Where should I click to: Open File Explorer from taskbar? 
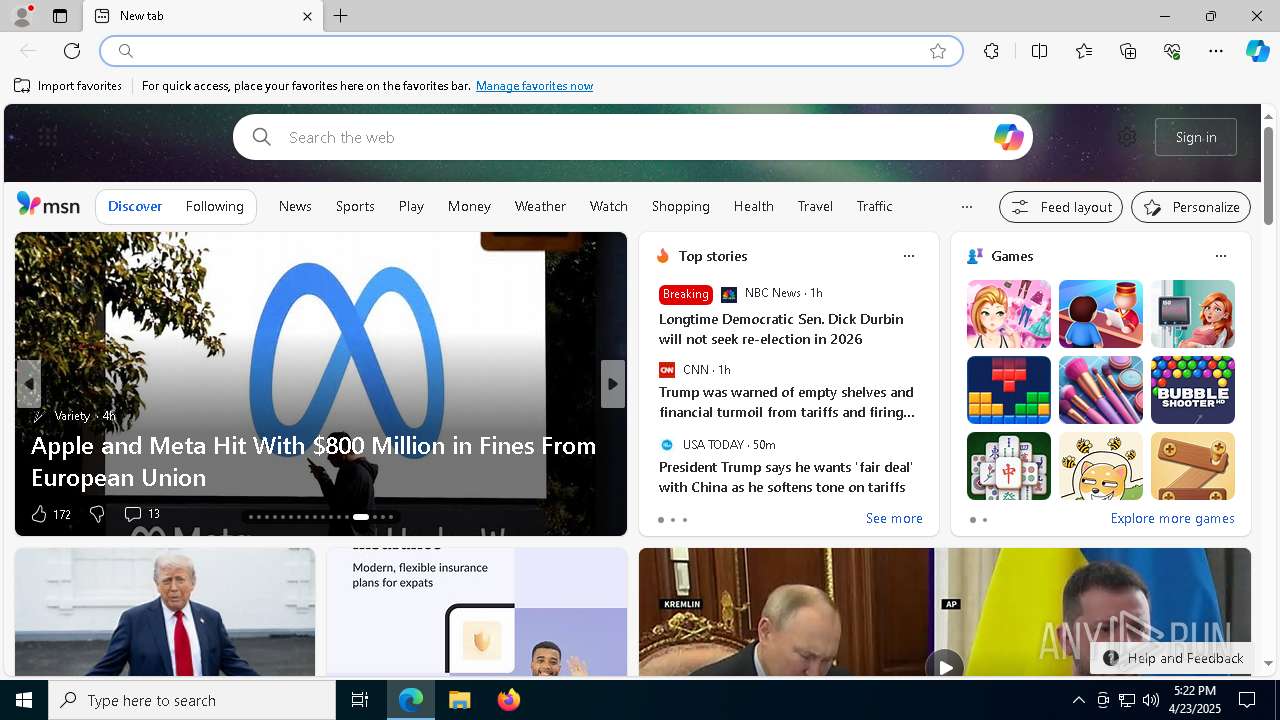click(460, 700)
